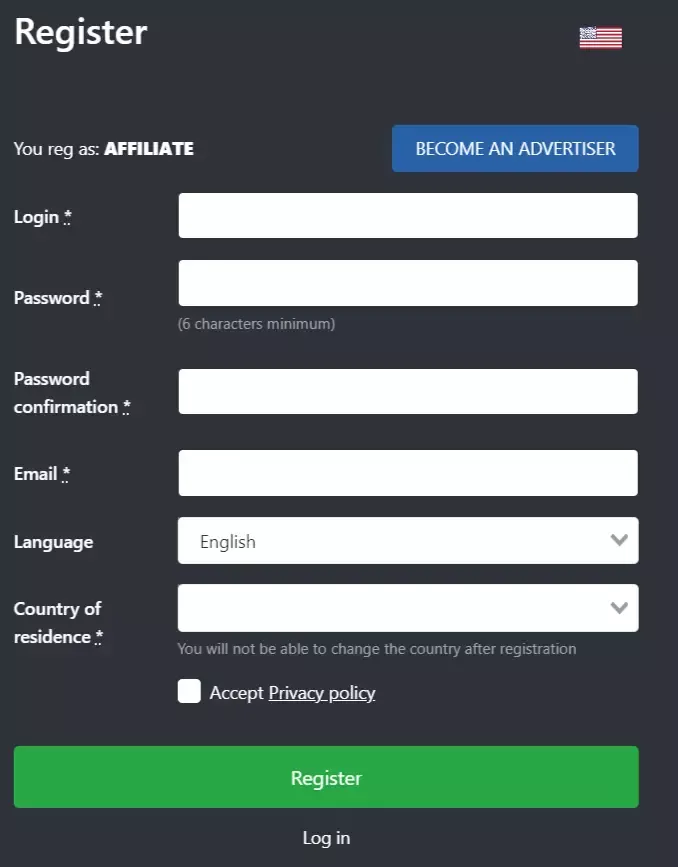Focus the Login input field
This screenshot has width=678, height=867.
pos(407,216)
